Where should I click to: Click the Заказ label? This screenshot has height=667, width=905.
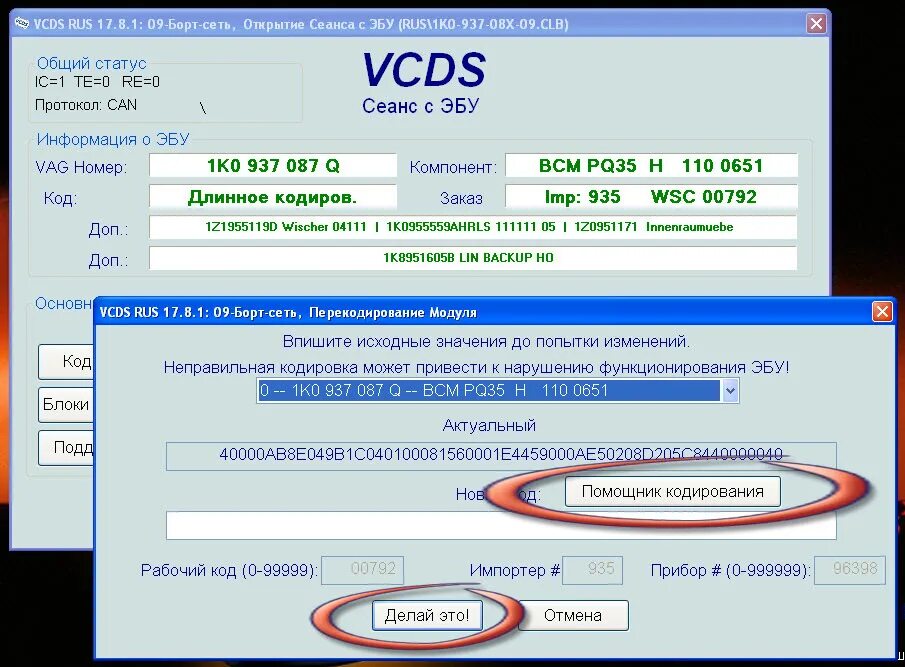coord(461,198)
